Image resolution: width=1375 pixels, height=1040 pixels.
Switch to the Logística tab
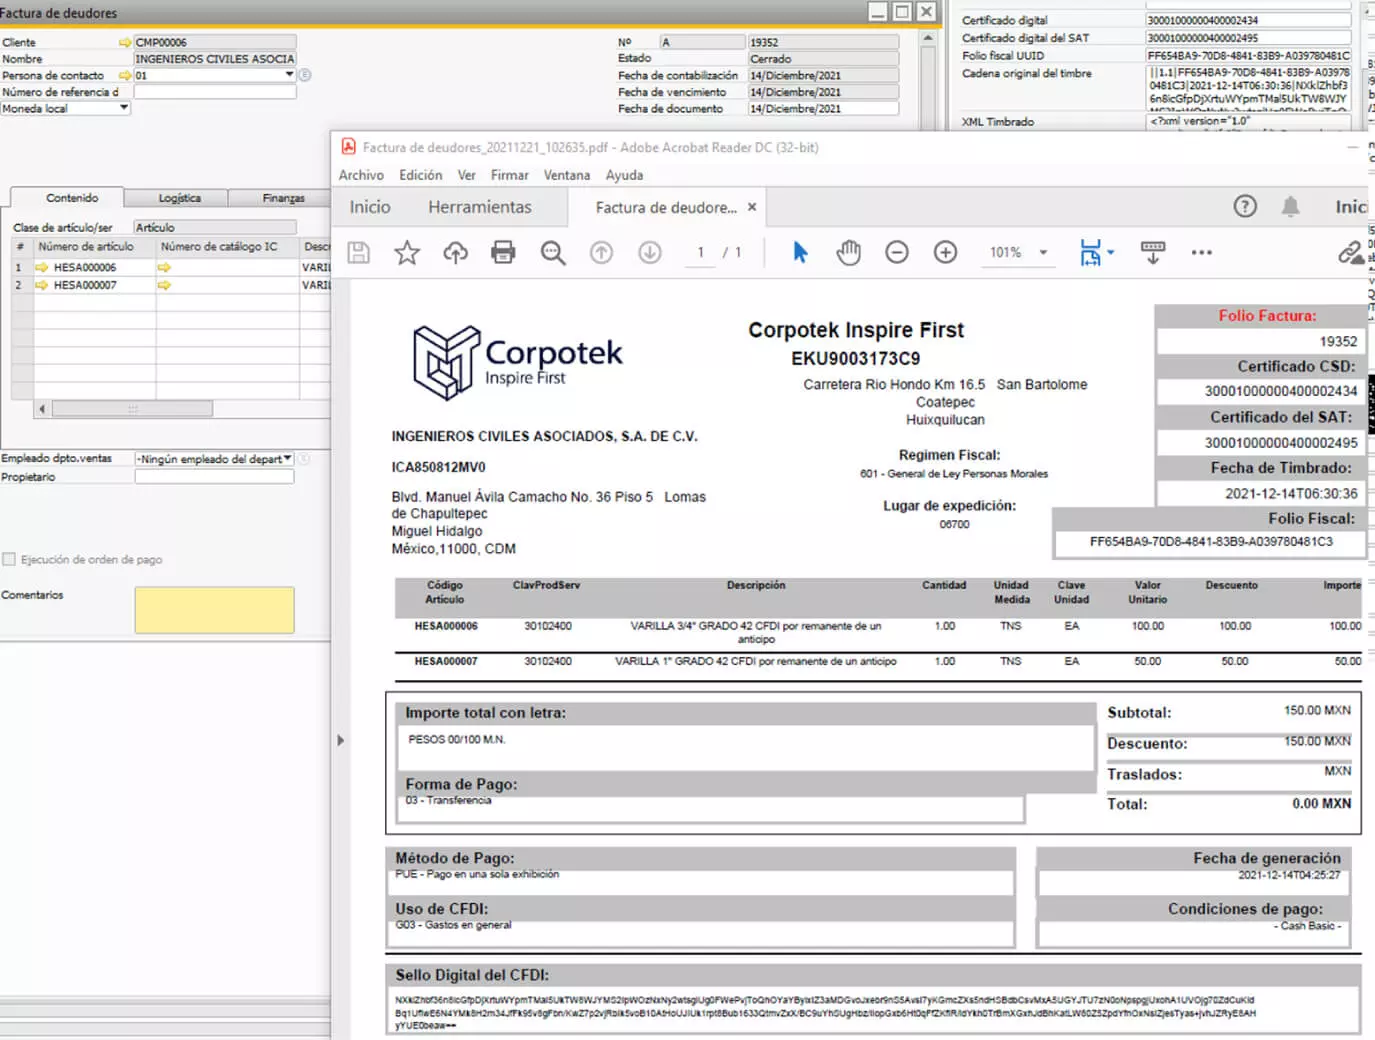(179, 198)
